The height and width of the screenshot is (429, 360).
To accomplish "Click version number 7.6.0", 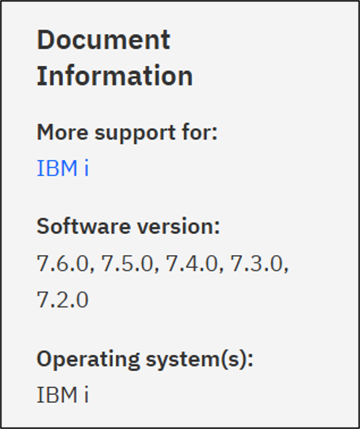I will (63, 263).
